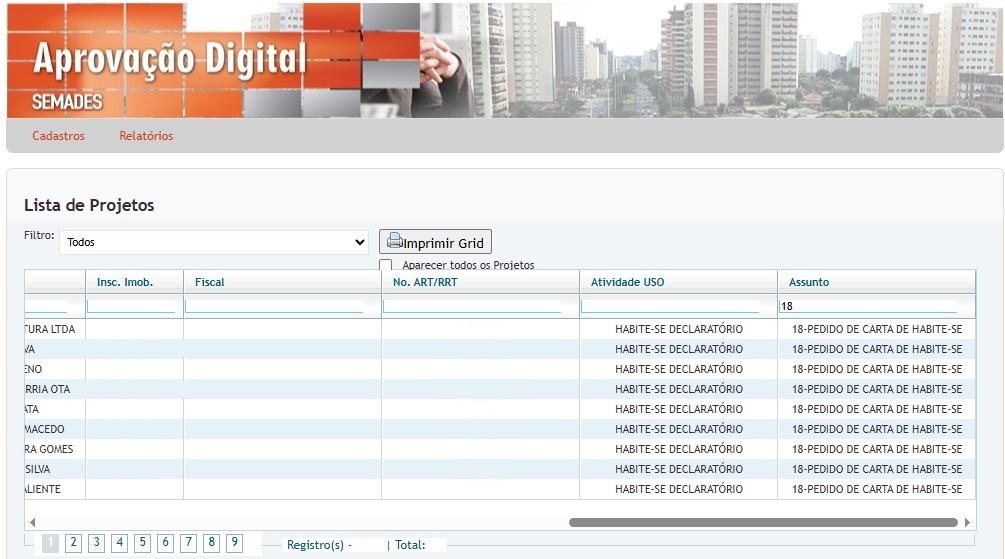This screenshot has height=559, width=1005.
Task: Click the Assunto filter field containing 18
Action: pos(868,306)
